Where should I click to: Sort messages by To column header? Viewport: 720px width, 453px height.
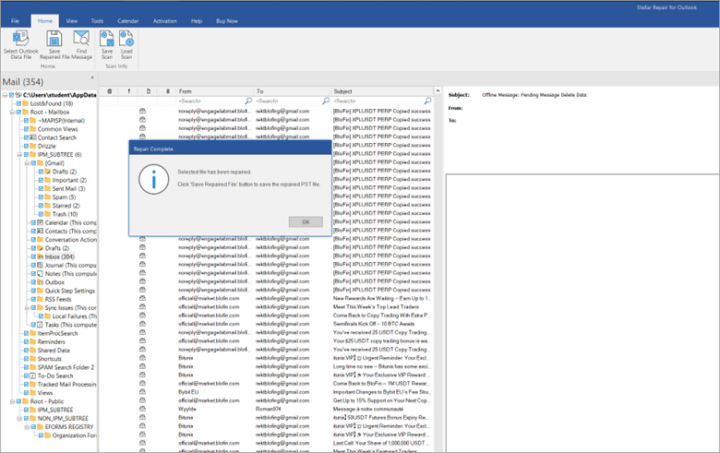point(292,91)
